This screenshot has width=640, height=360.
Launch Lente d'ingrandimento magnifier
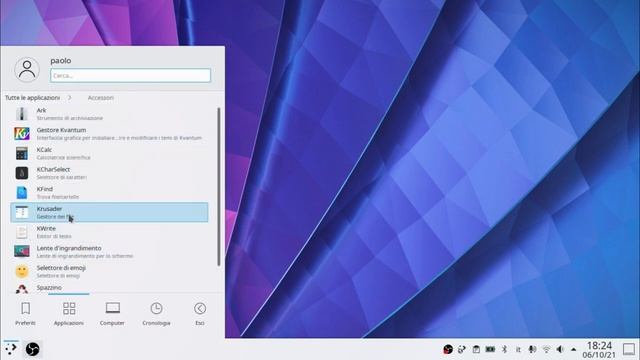tap(109, 252)
